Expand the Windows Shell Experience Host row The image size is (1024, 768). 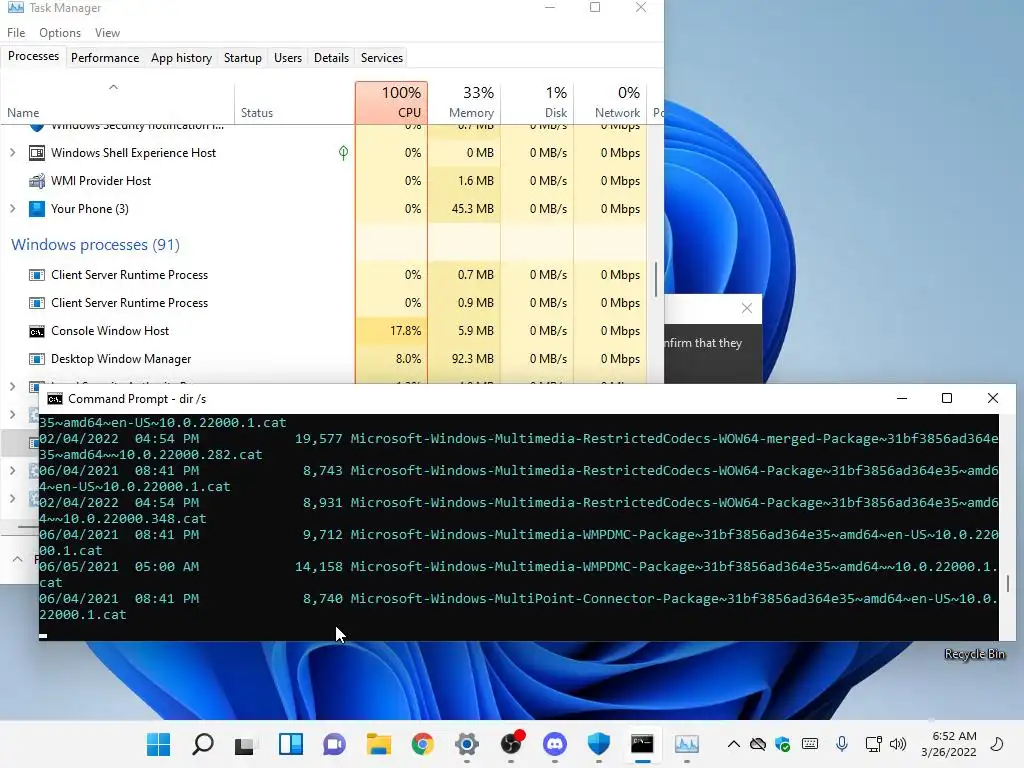coord(12,153)
